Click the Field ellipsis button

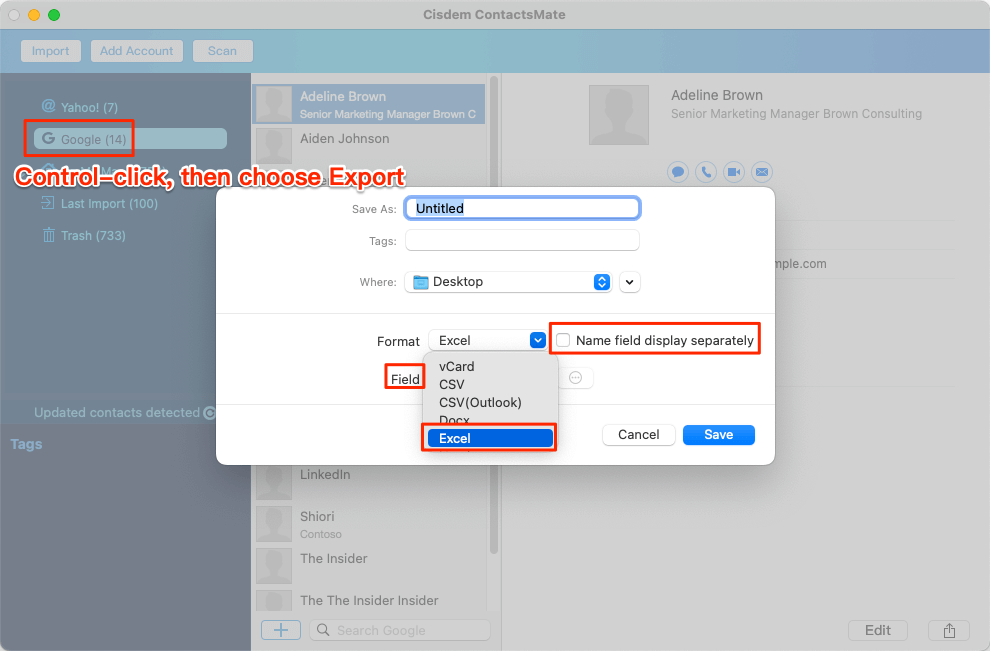tap(575, 378)
